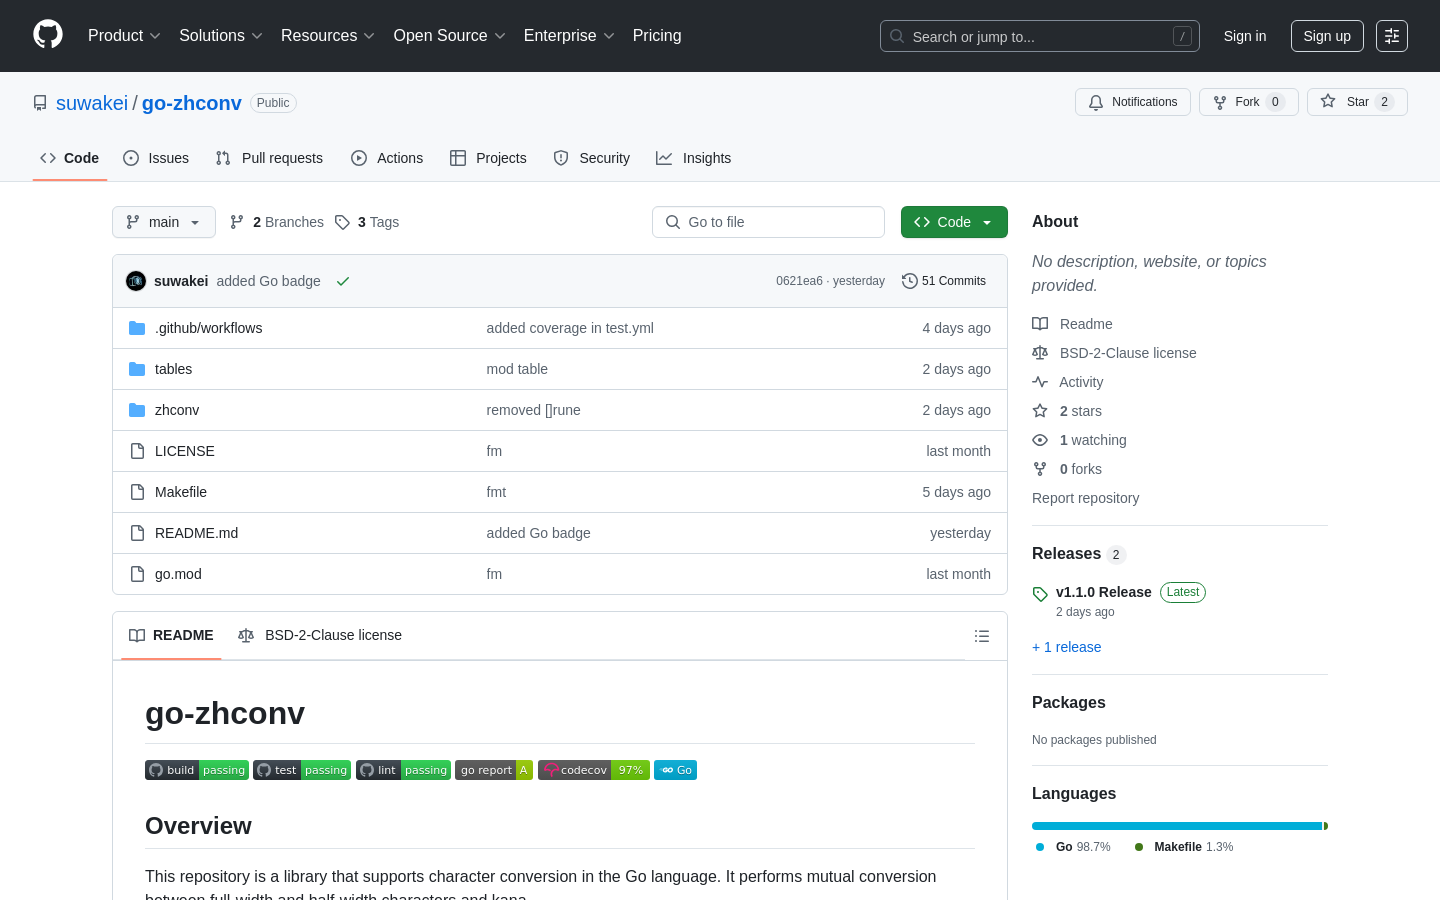
Task: Expand the Resources menu
Action: 328,36
